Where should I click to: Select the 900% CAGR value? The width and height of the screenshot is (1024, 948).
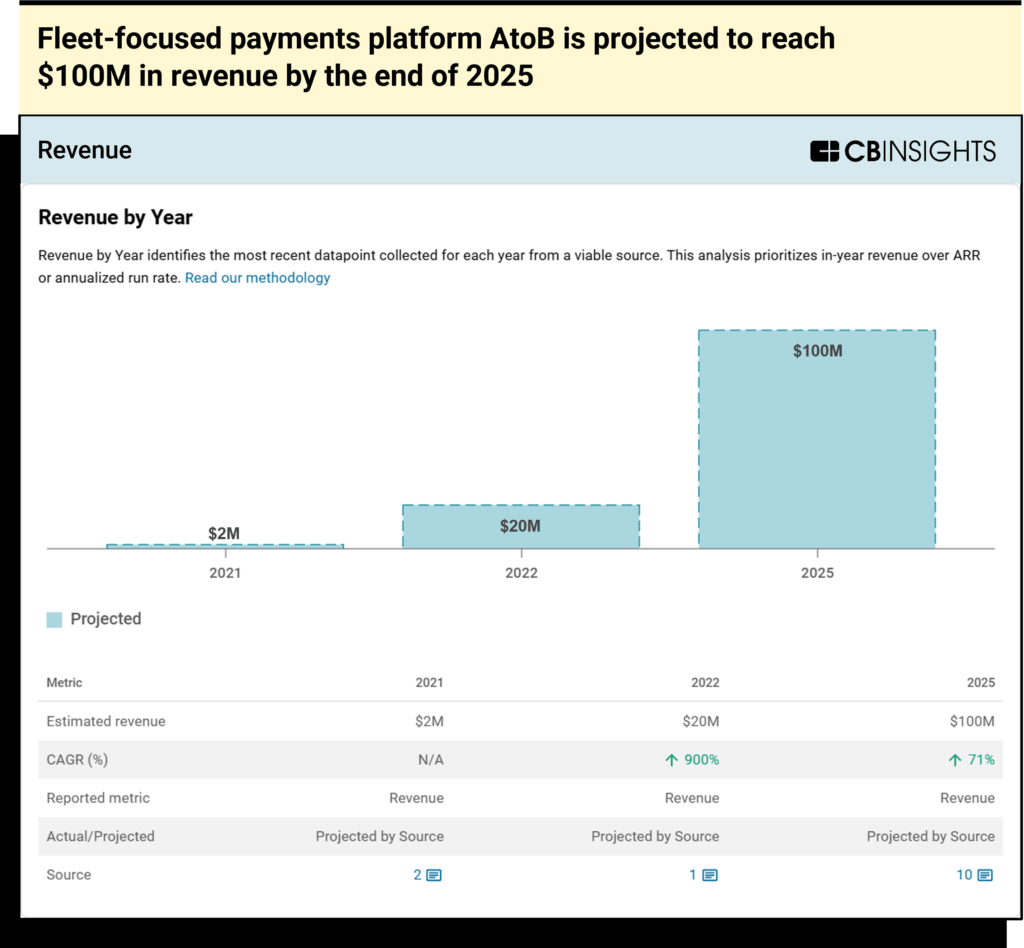tap(701, 760)
